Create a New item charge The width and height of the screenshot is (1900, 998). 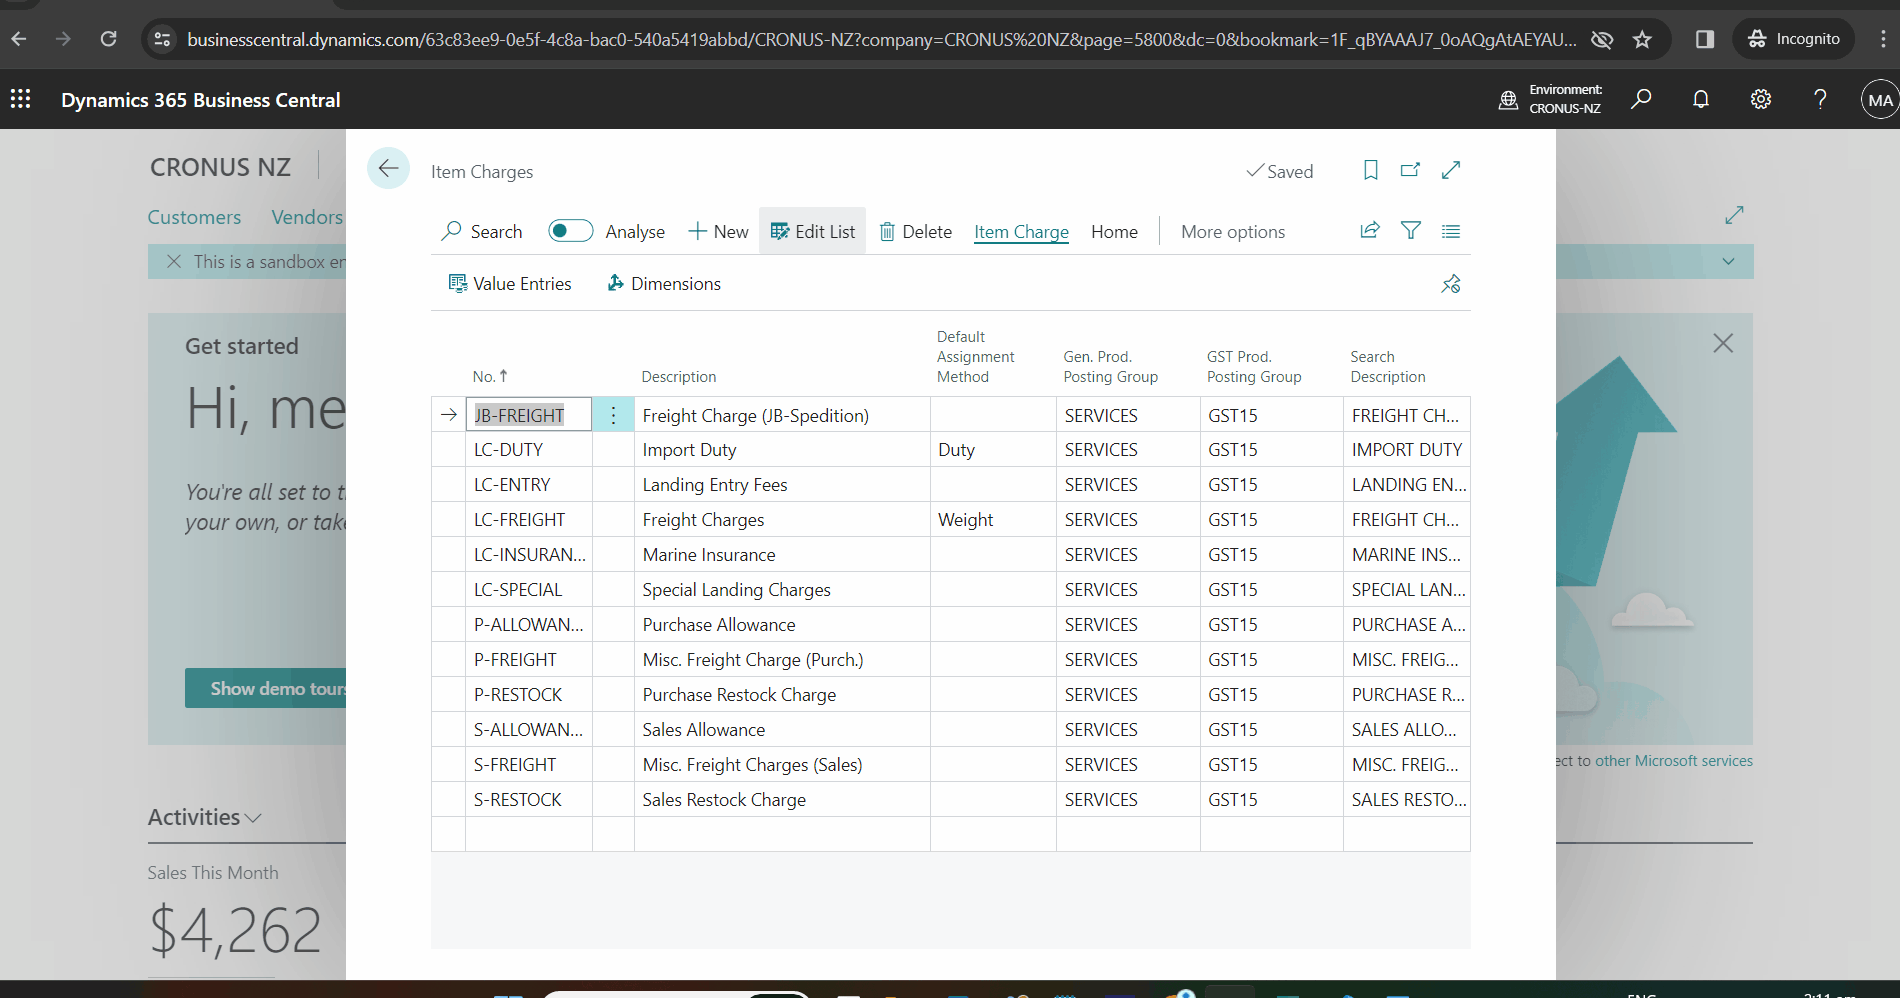pyautogui.click(x=718, y=231)
